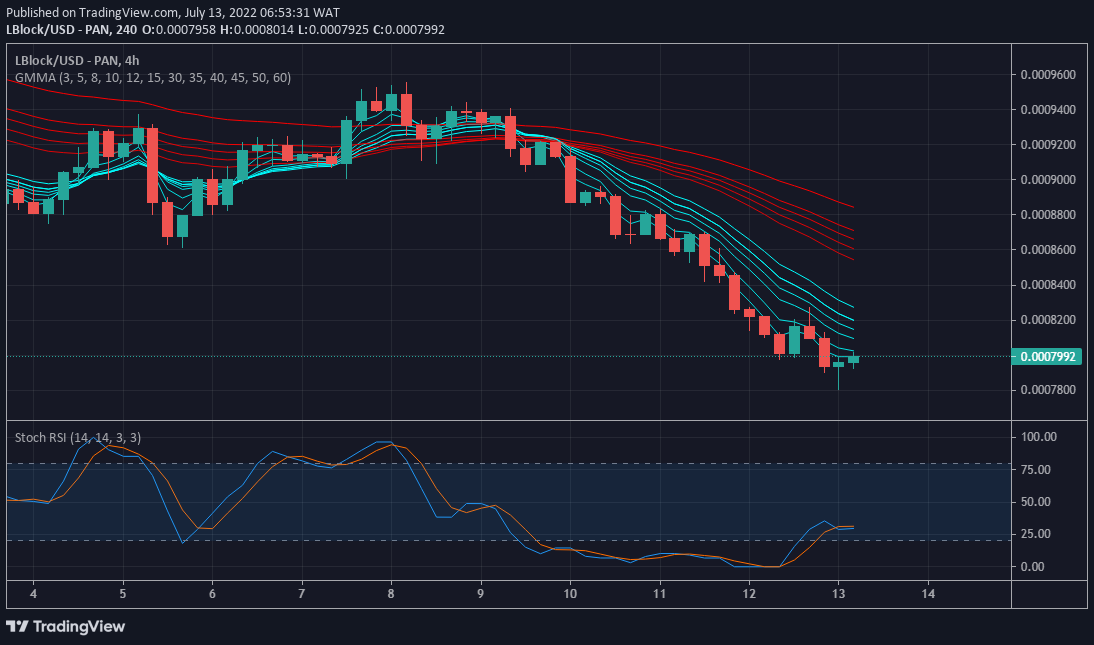Viewport: 1094px width, 645px height.
Task: Click the 0.0008200 price axis label
Action: point(1047,320)
